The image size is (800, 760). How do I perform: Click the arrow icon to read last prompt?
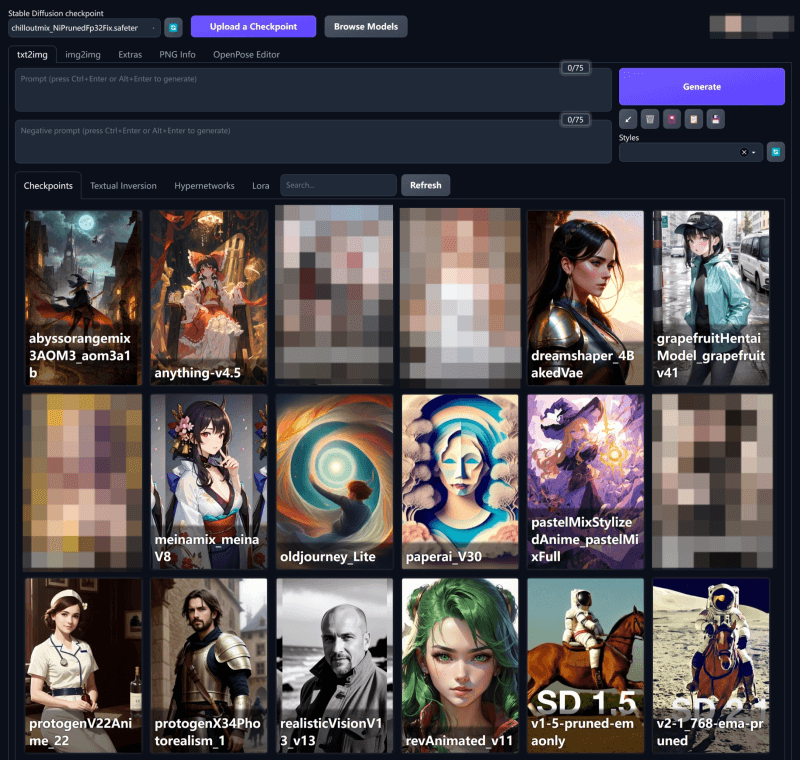coord(628,119)
